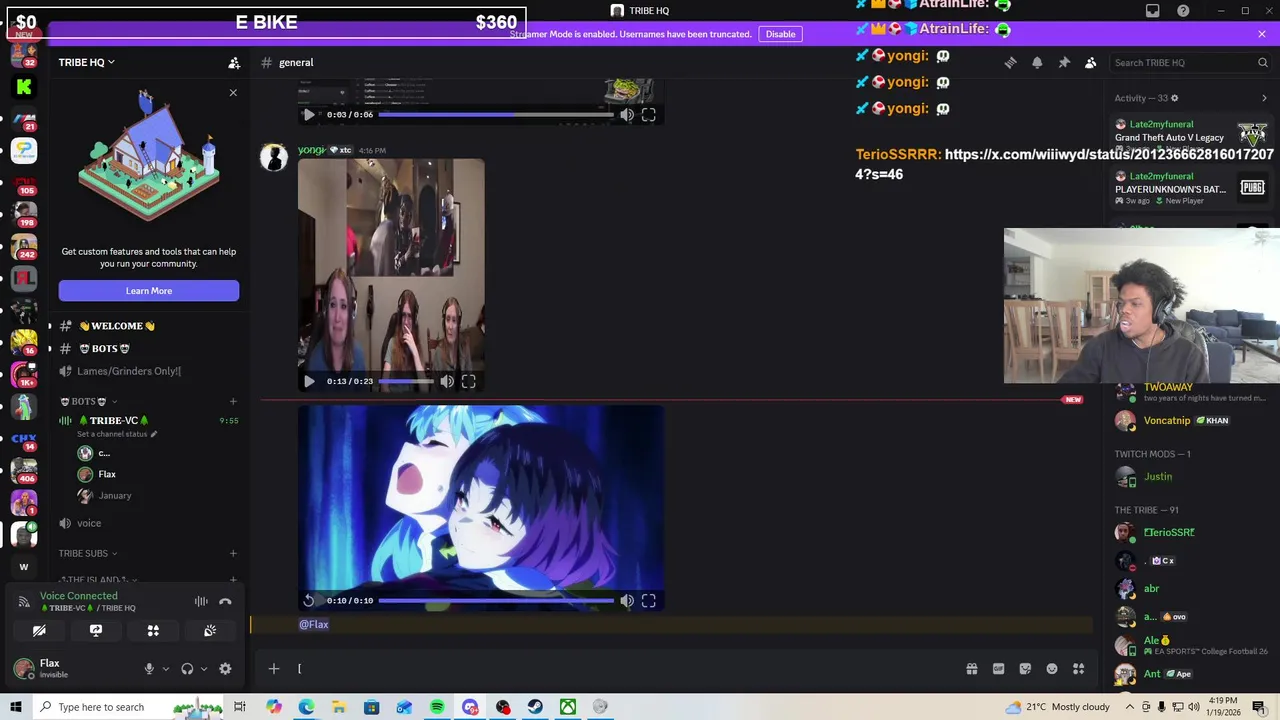Play the 0:13 / 0:23 reaction video

pyautogui.click(x=309, y=381)
